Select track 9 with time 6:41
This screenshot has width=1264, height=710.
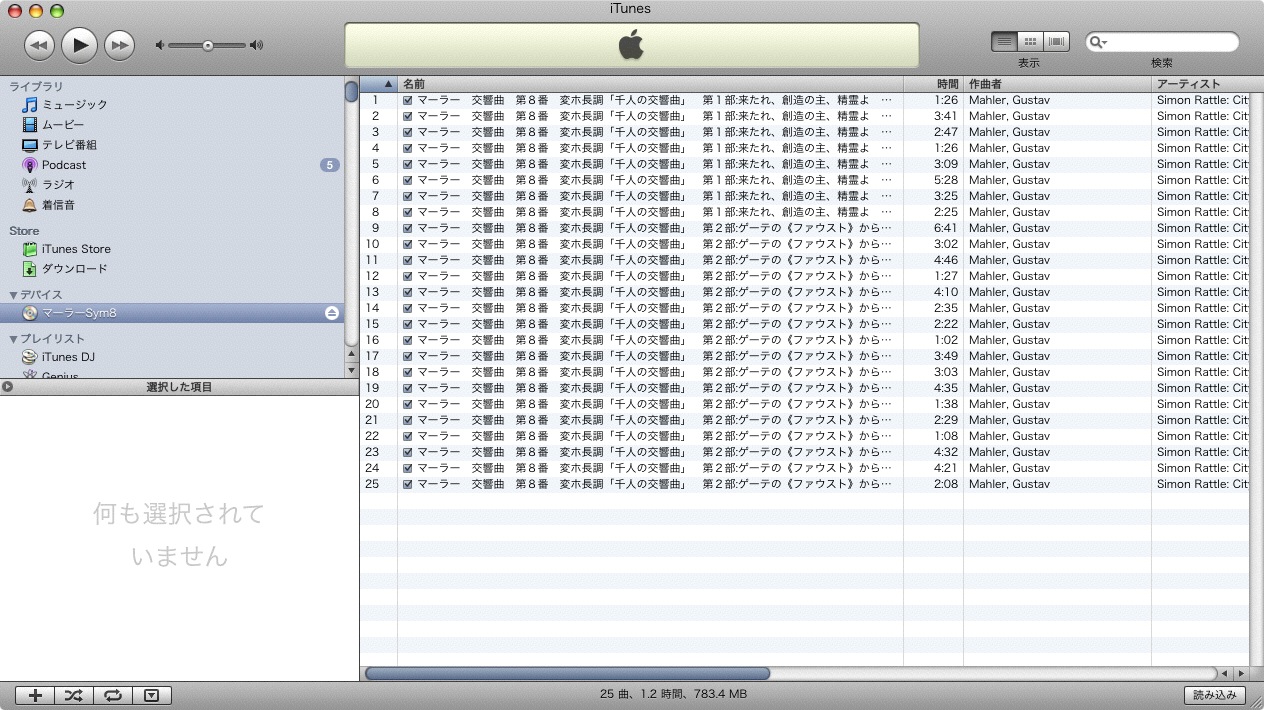click(804, 228)
